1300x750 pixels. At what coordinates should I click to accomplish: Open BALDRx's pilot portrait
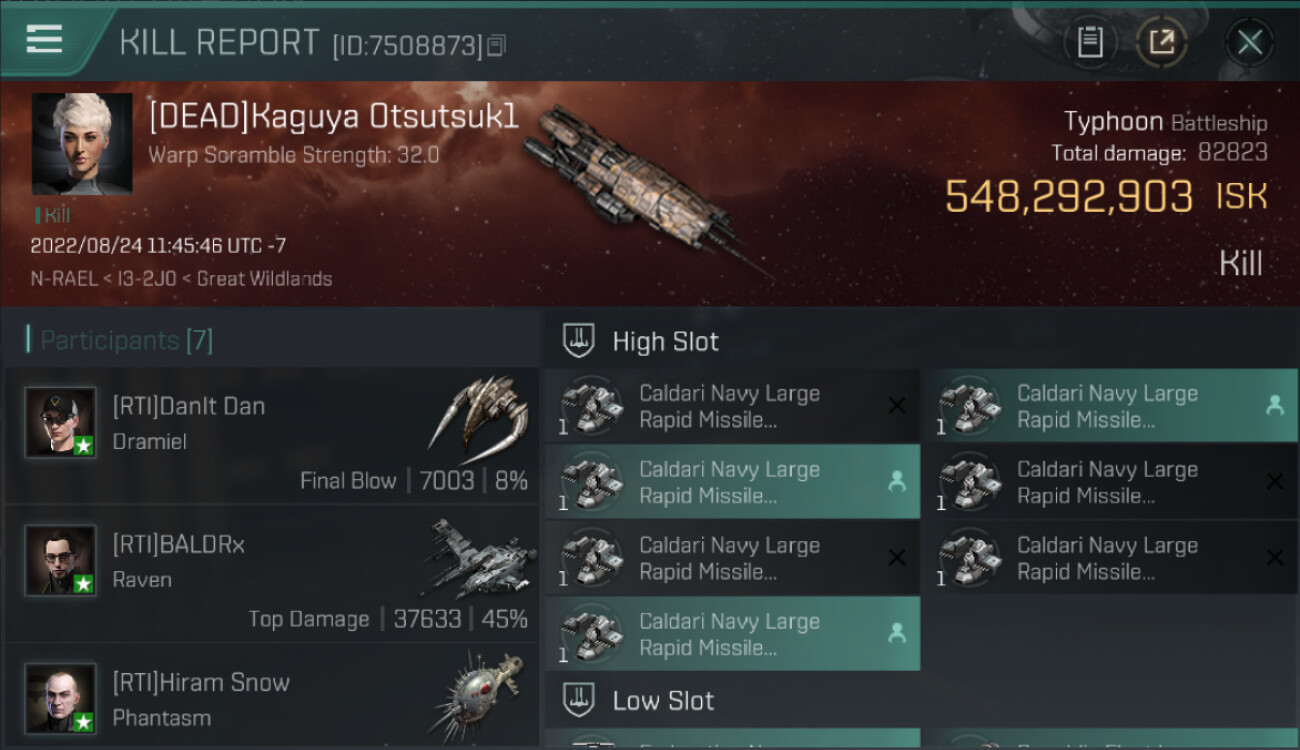[x=61, y=560]
